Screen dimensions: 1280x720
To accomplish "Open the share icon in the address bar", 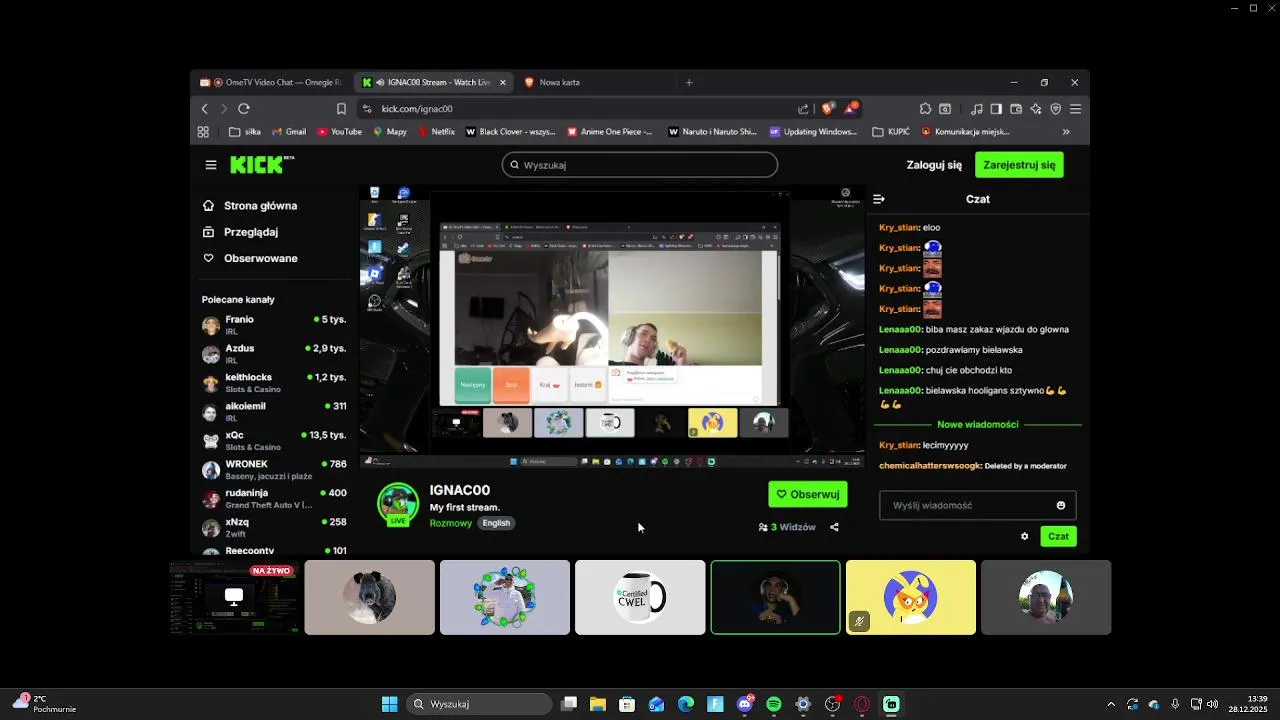I will pyautogui.click(x=803, y=109).
